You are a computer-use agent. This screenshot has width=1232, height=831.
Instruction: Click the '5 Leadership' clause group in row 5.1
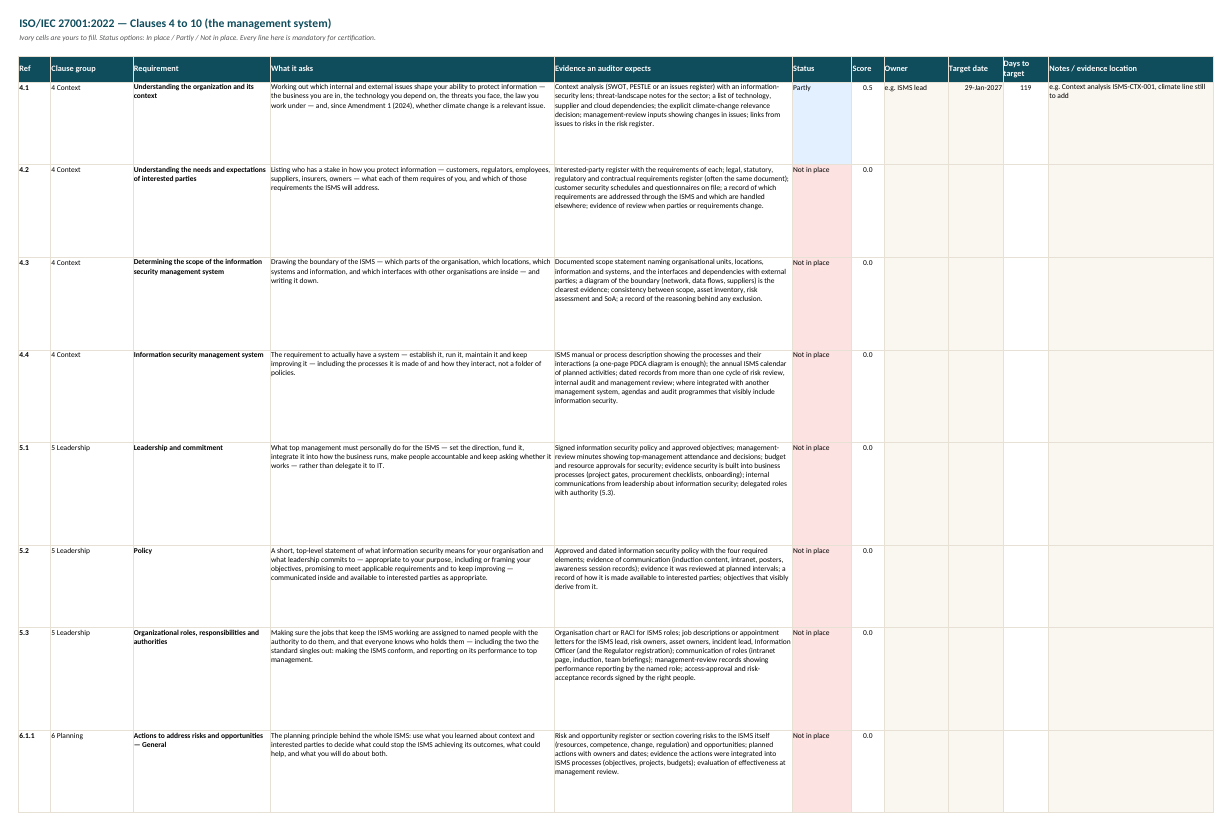pos(91,492)
